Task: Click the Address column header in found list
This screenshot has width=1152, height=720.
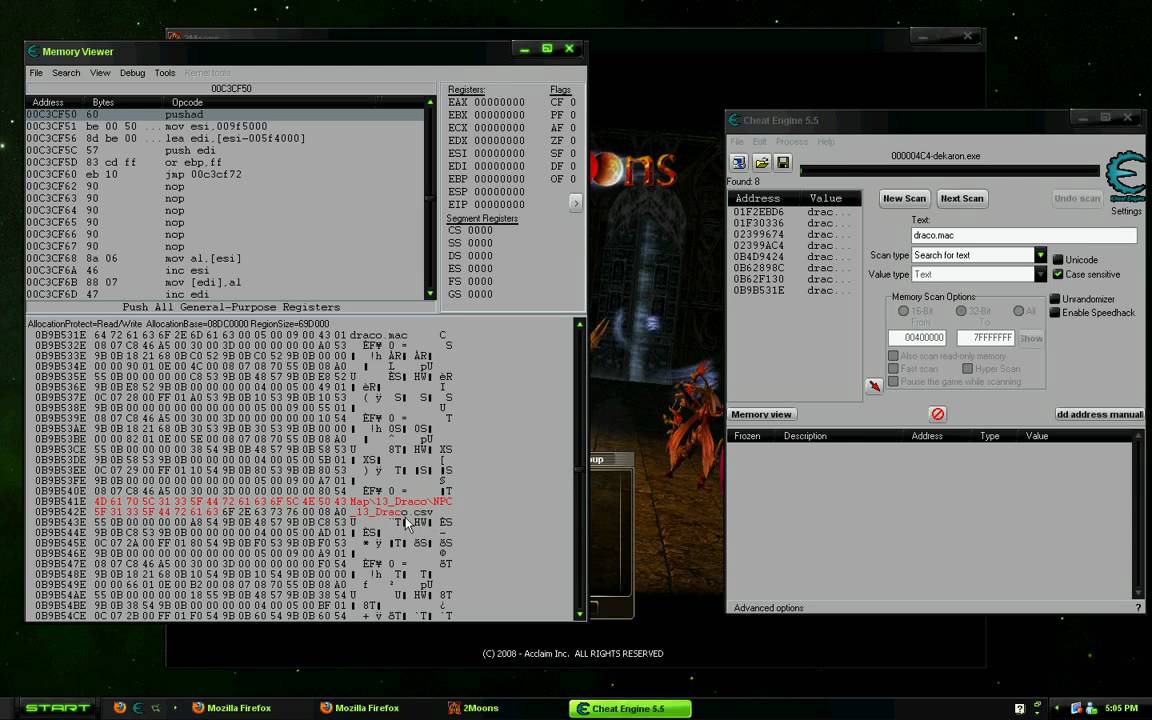Action: click(757, 198)
